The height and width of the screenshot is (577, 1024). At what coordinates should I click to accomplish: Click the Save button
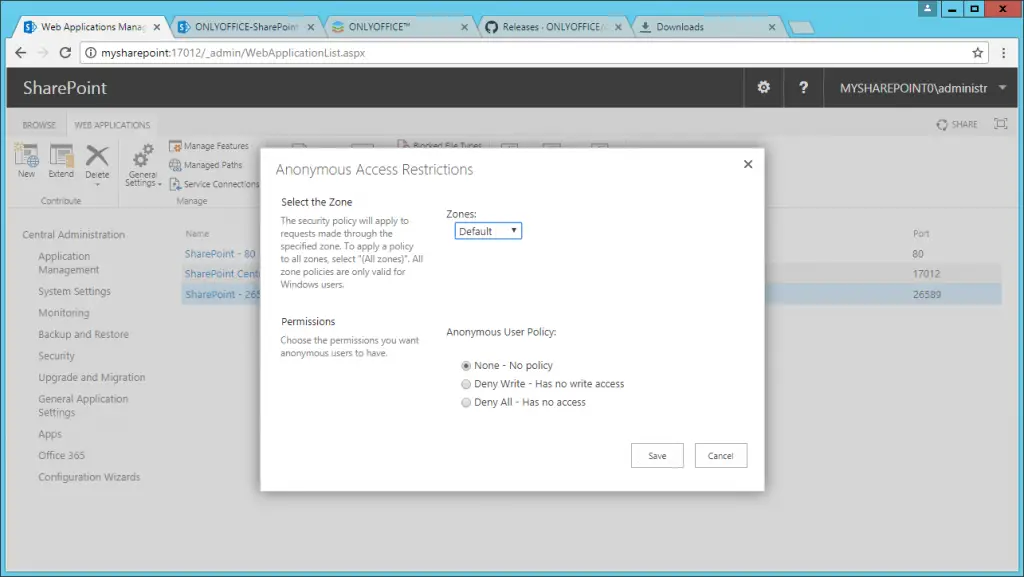click(x=657, y=456)
